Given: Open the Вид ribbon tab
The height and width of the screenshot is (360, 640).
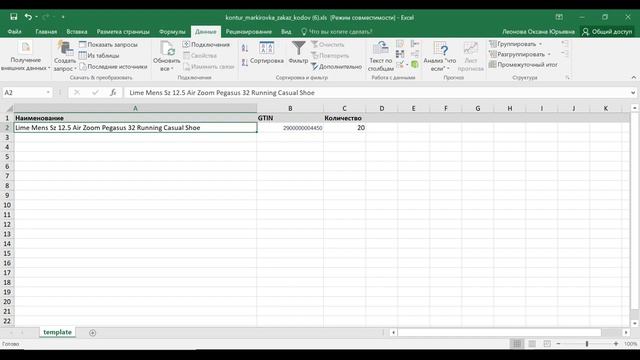Looking at the screenshot, I should point(286,31).
